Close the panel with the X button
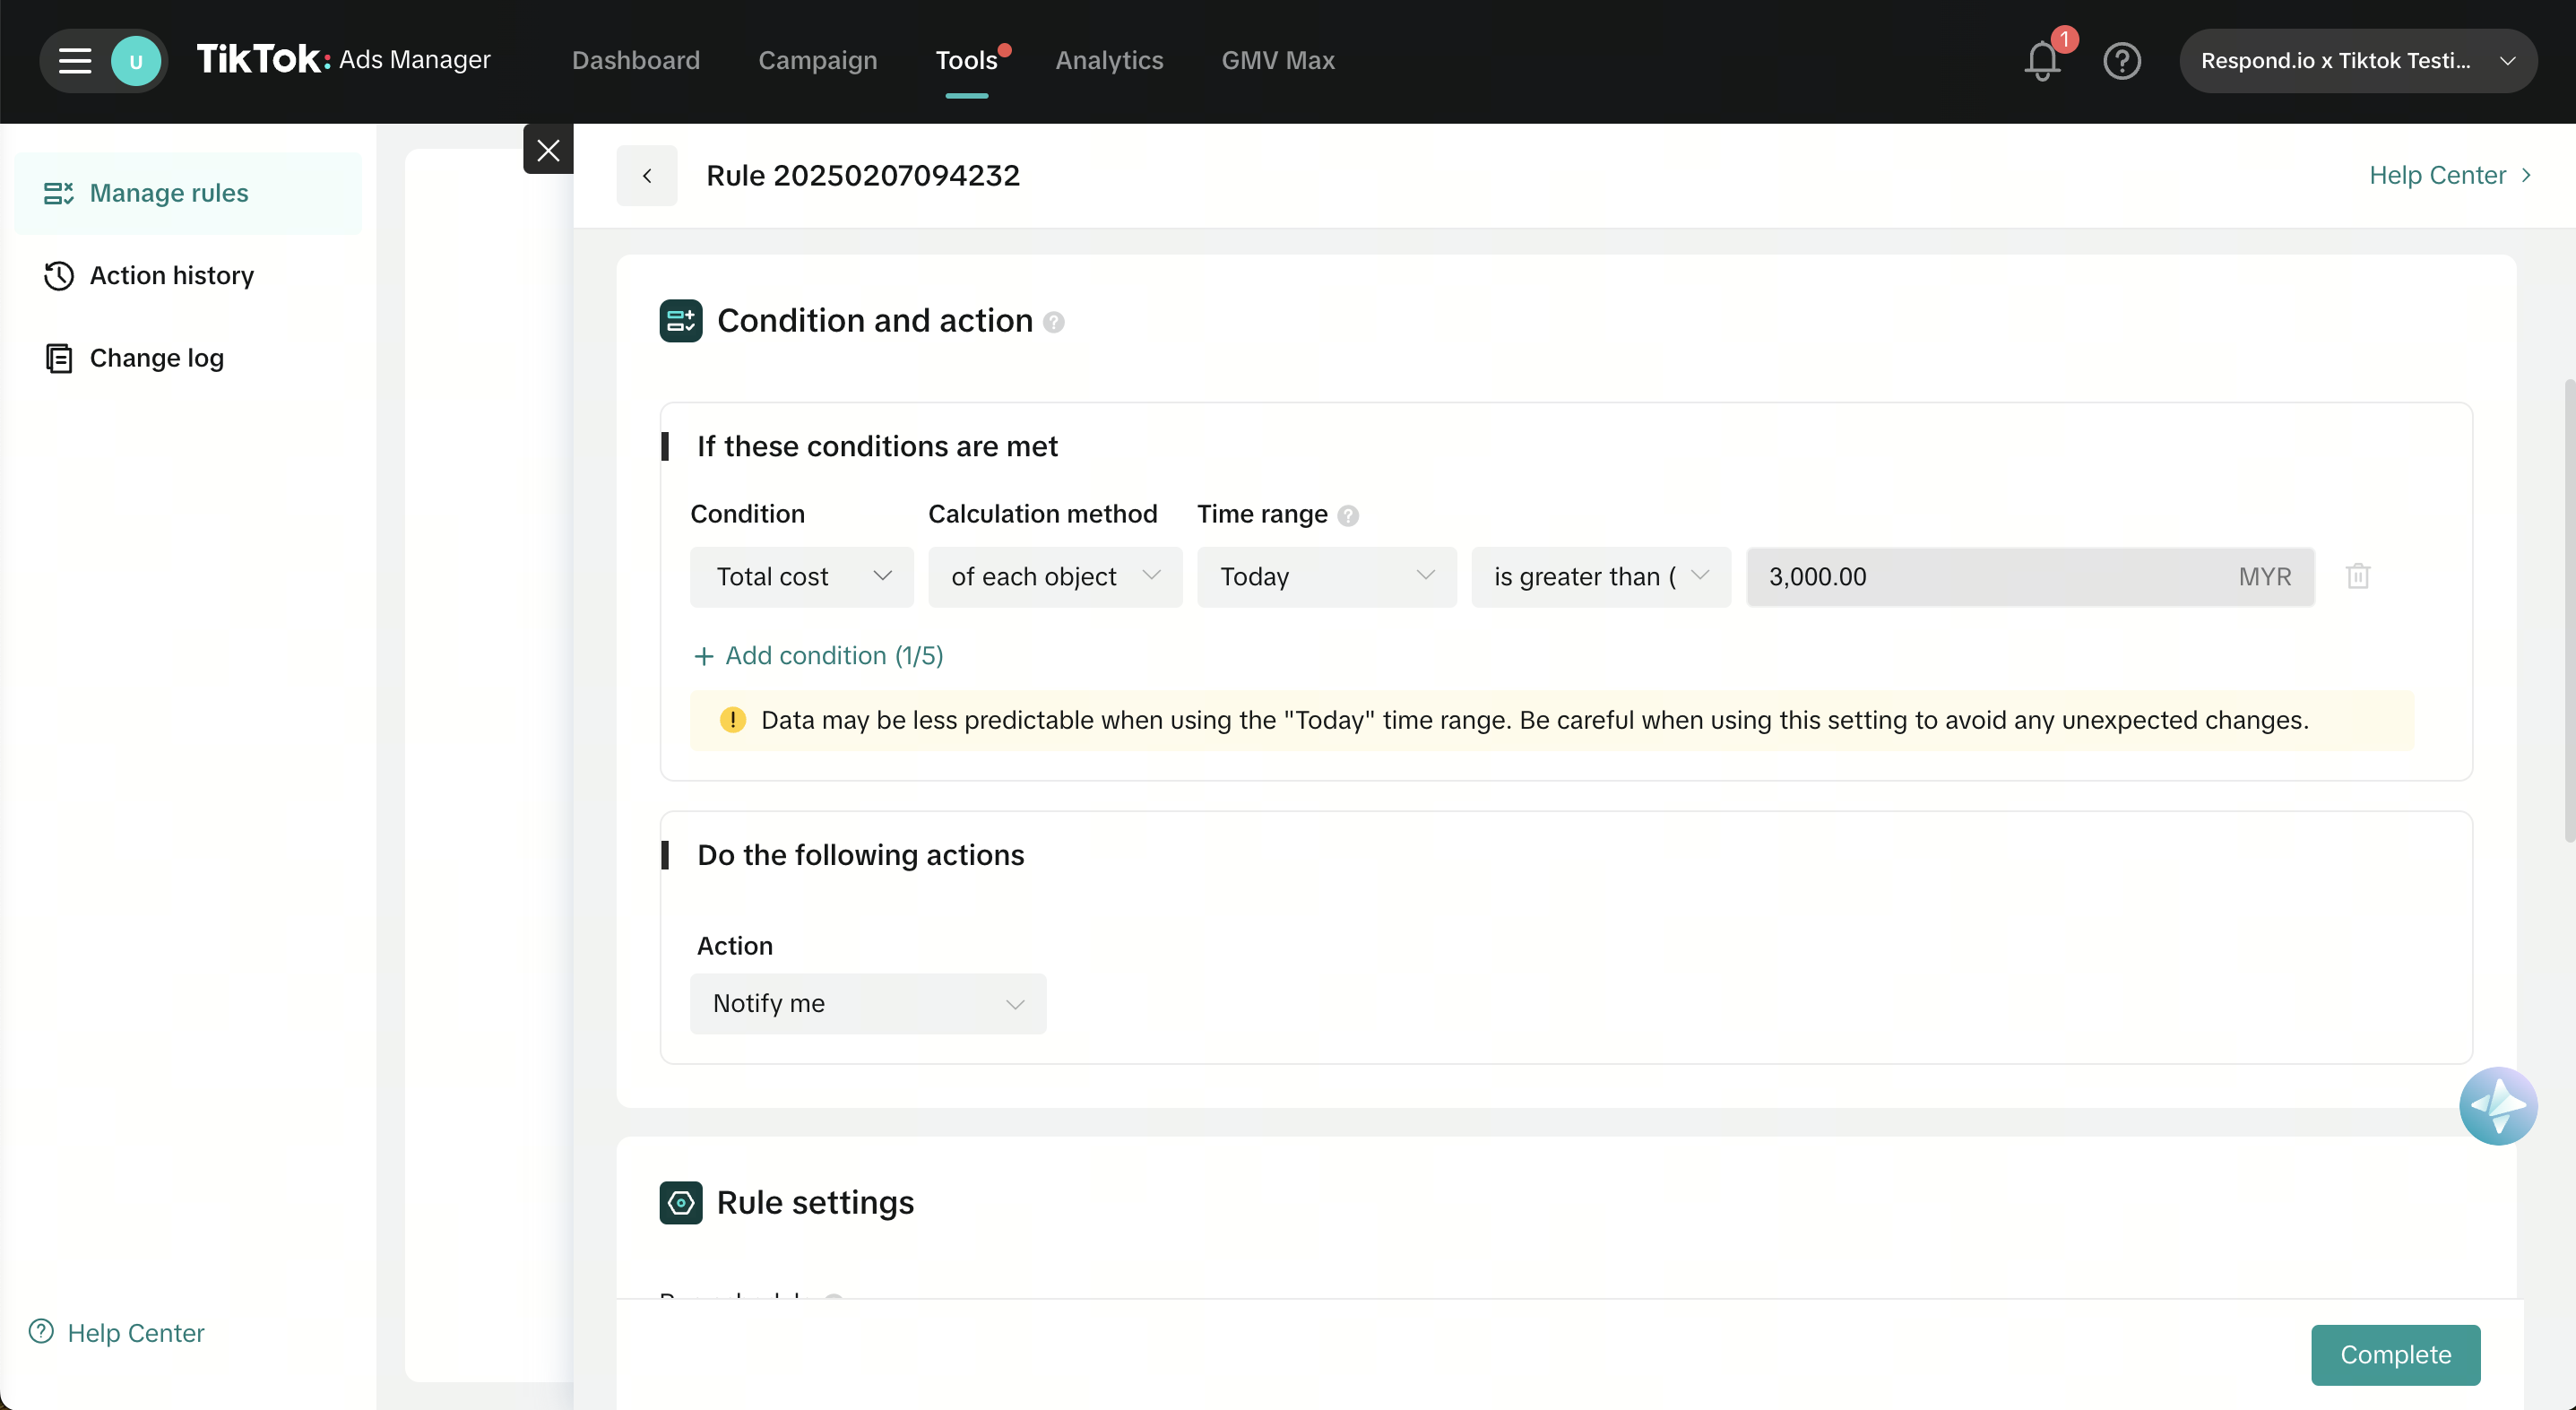 coord(547,149)
